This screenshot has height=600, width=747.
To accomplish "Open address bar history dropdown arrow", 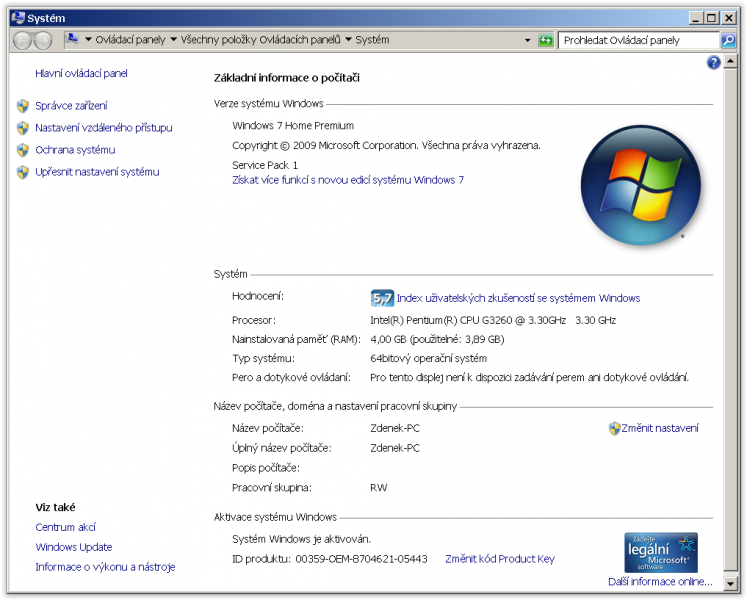I will [527, 41].
